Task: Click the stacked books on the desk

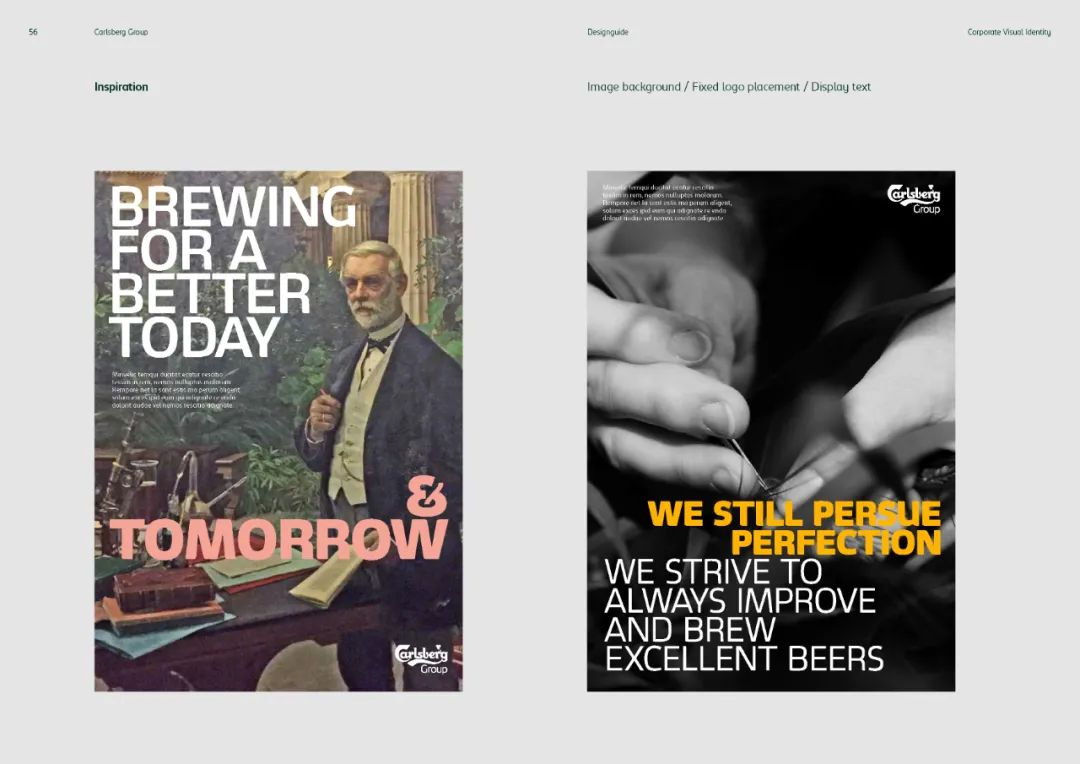Action: [164, 599]
